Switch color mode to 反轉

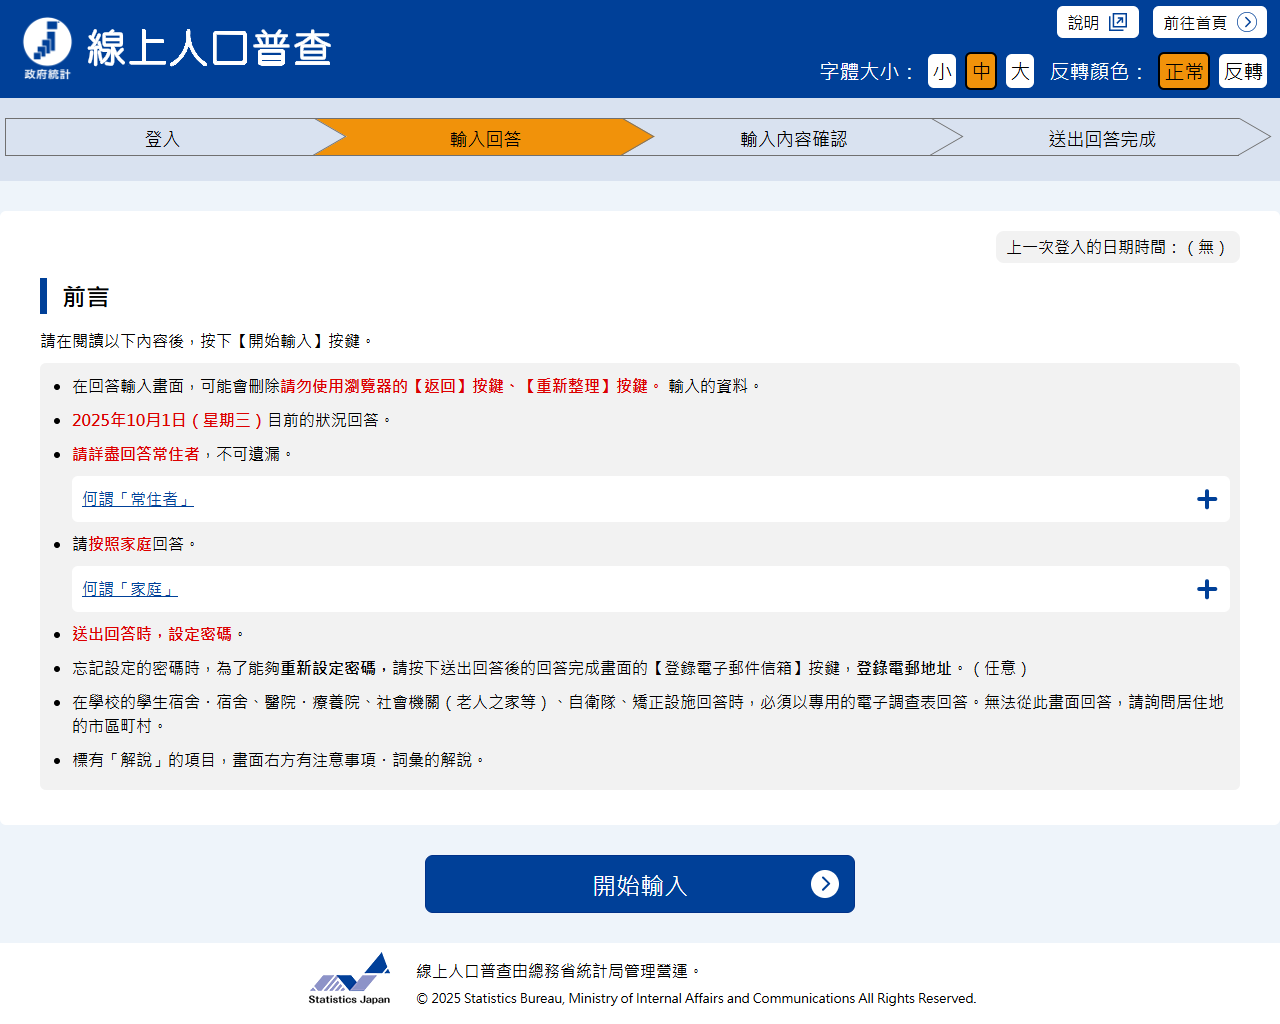click(1242, 71)
